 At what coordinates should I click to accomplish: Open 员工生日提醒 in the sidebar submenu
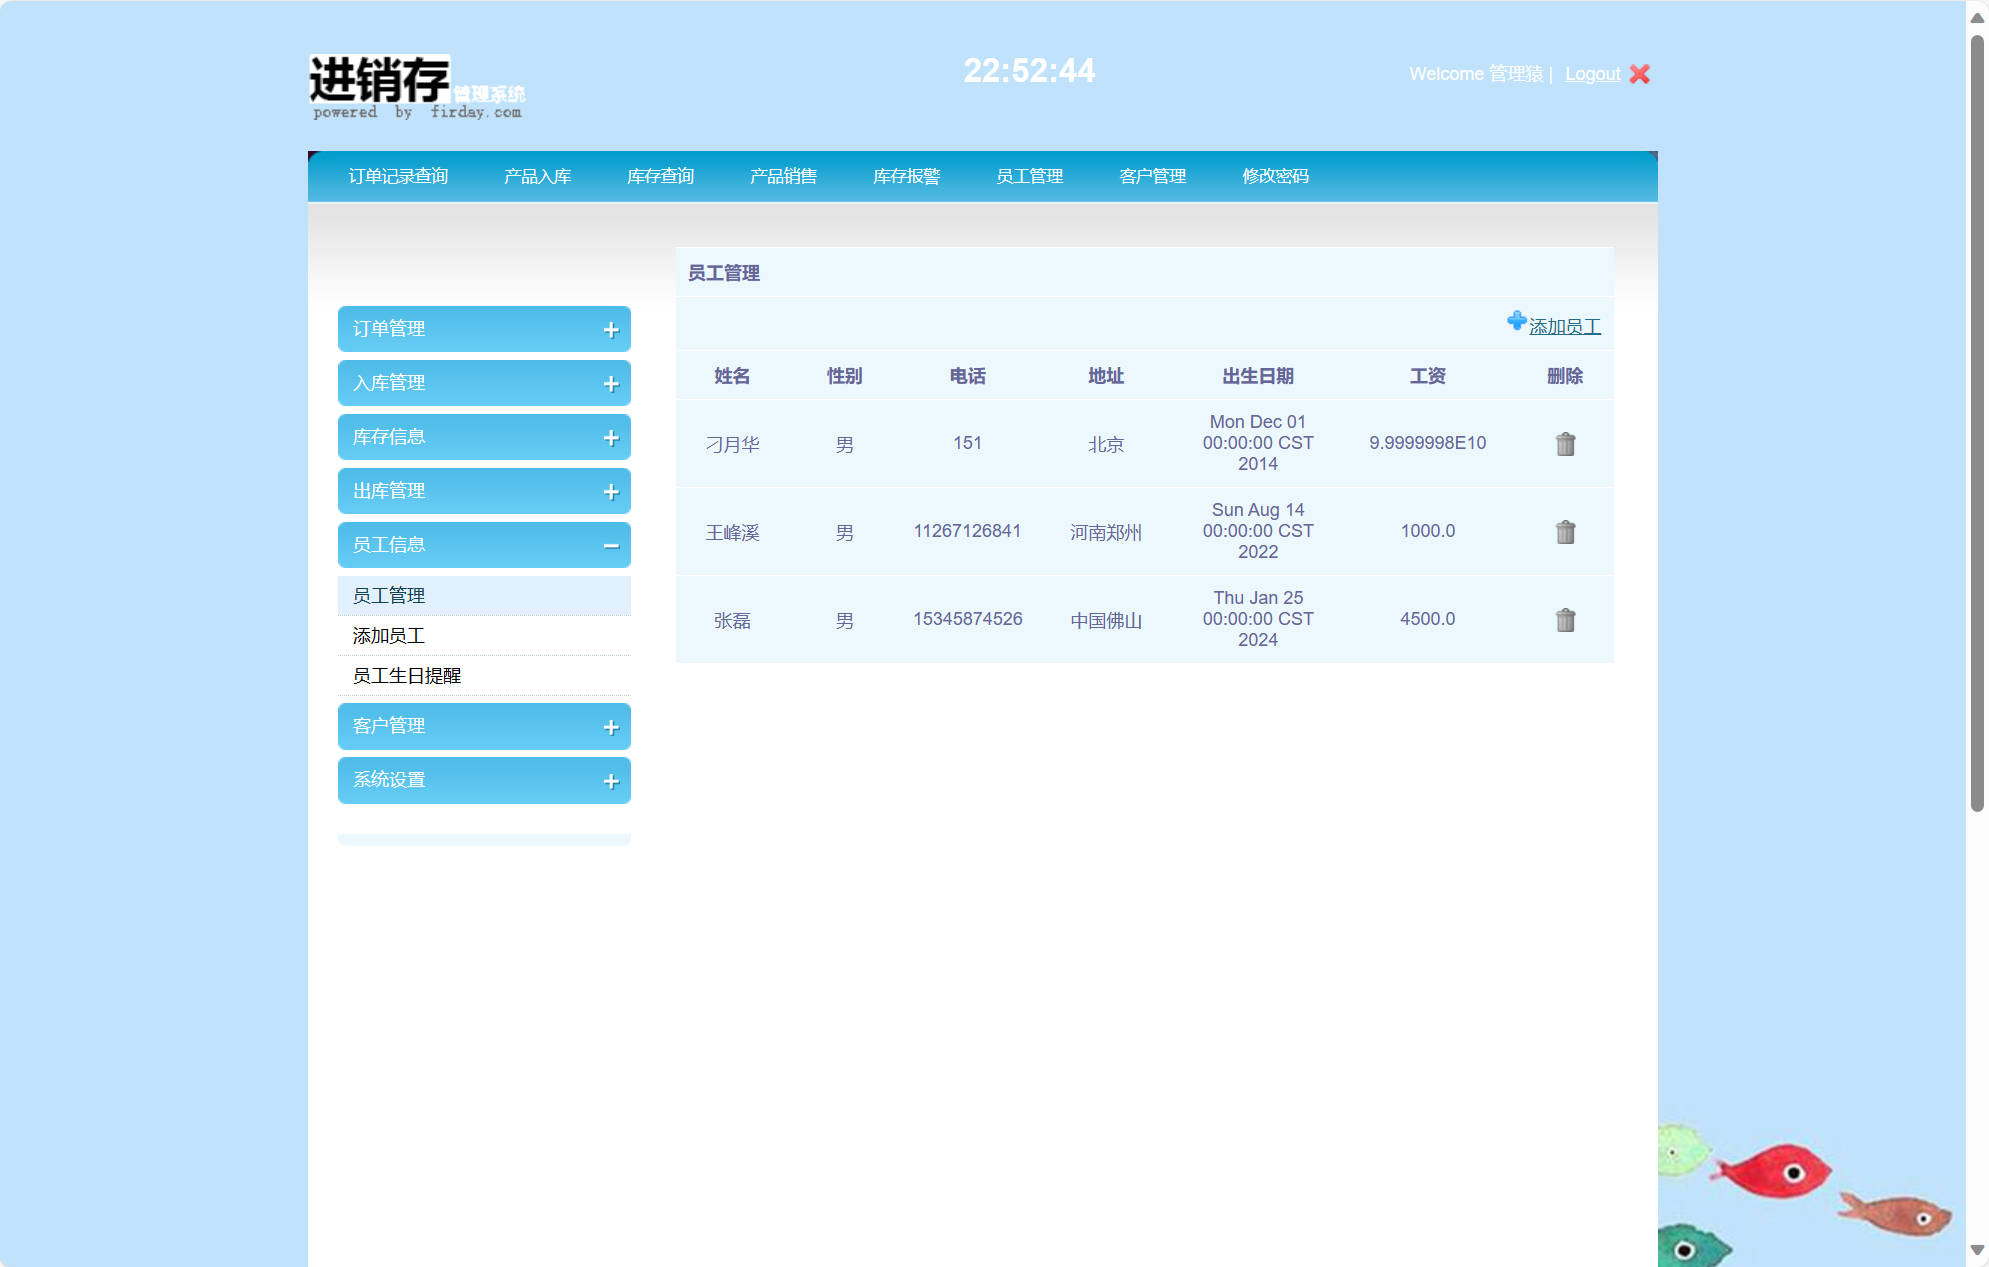(x=407, y=676)
